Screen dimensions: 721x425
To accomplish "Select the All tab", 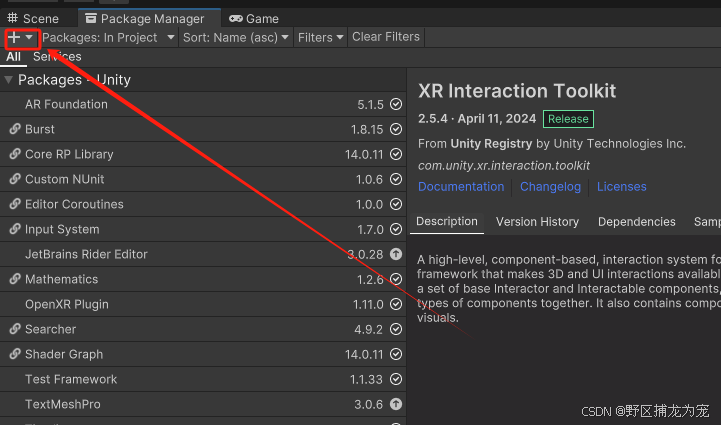I will pyautogui.click(x=13, y=57).
